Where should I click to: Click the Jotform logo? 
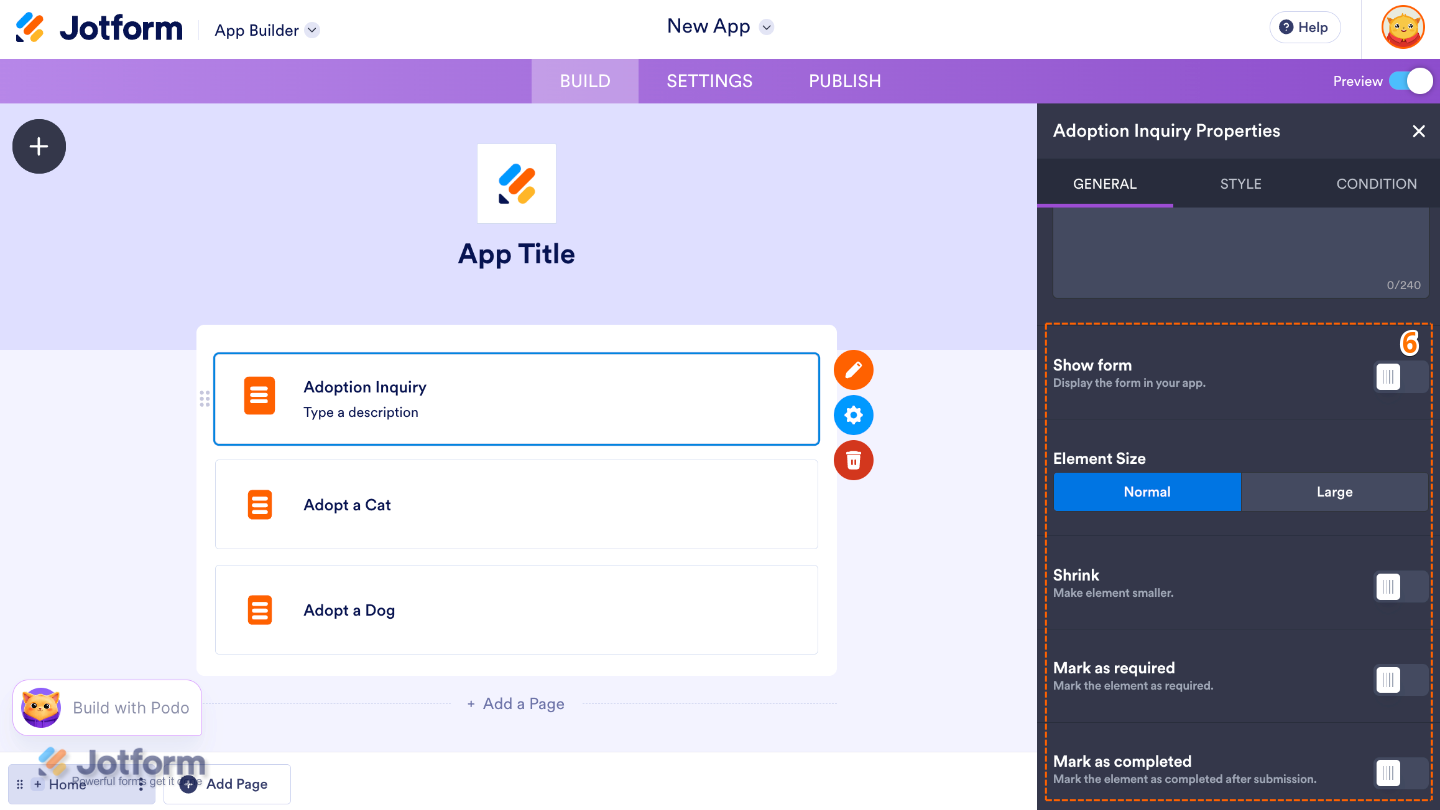tap(98, 27)
